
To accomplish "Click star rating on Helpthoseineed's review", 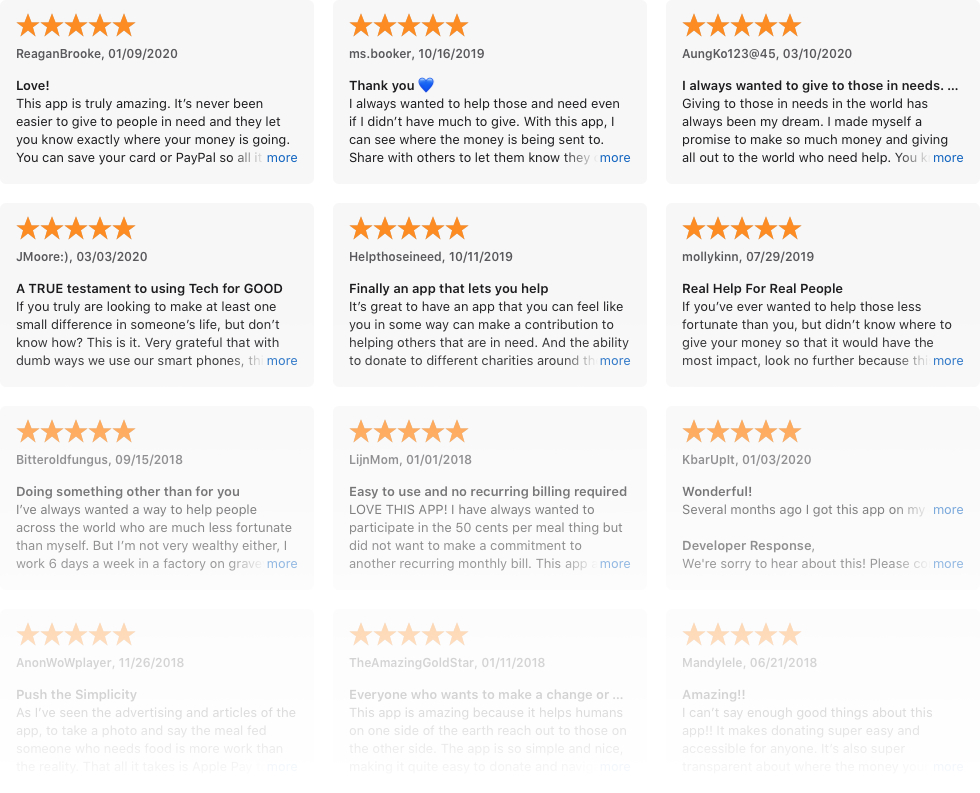I will click(409, 229).
